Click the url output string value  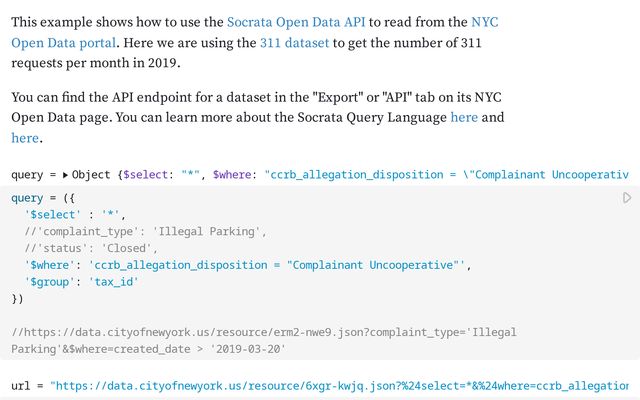coord(340,385)
